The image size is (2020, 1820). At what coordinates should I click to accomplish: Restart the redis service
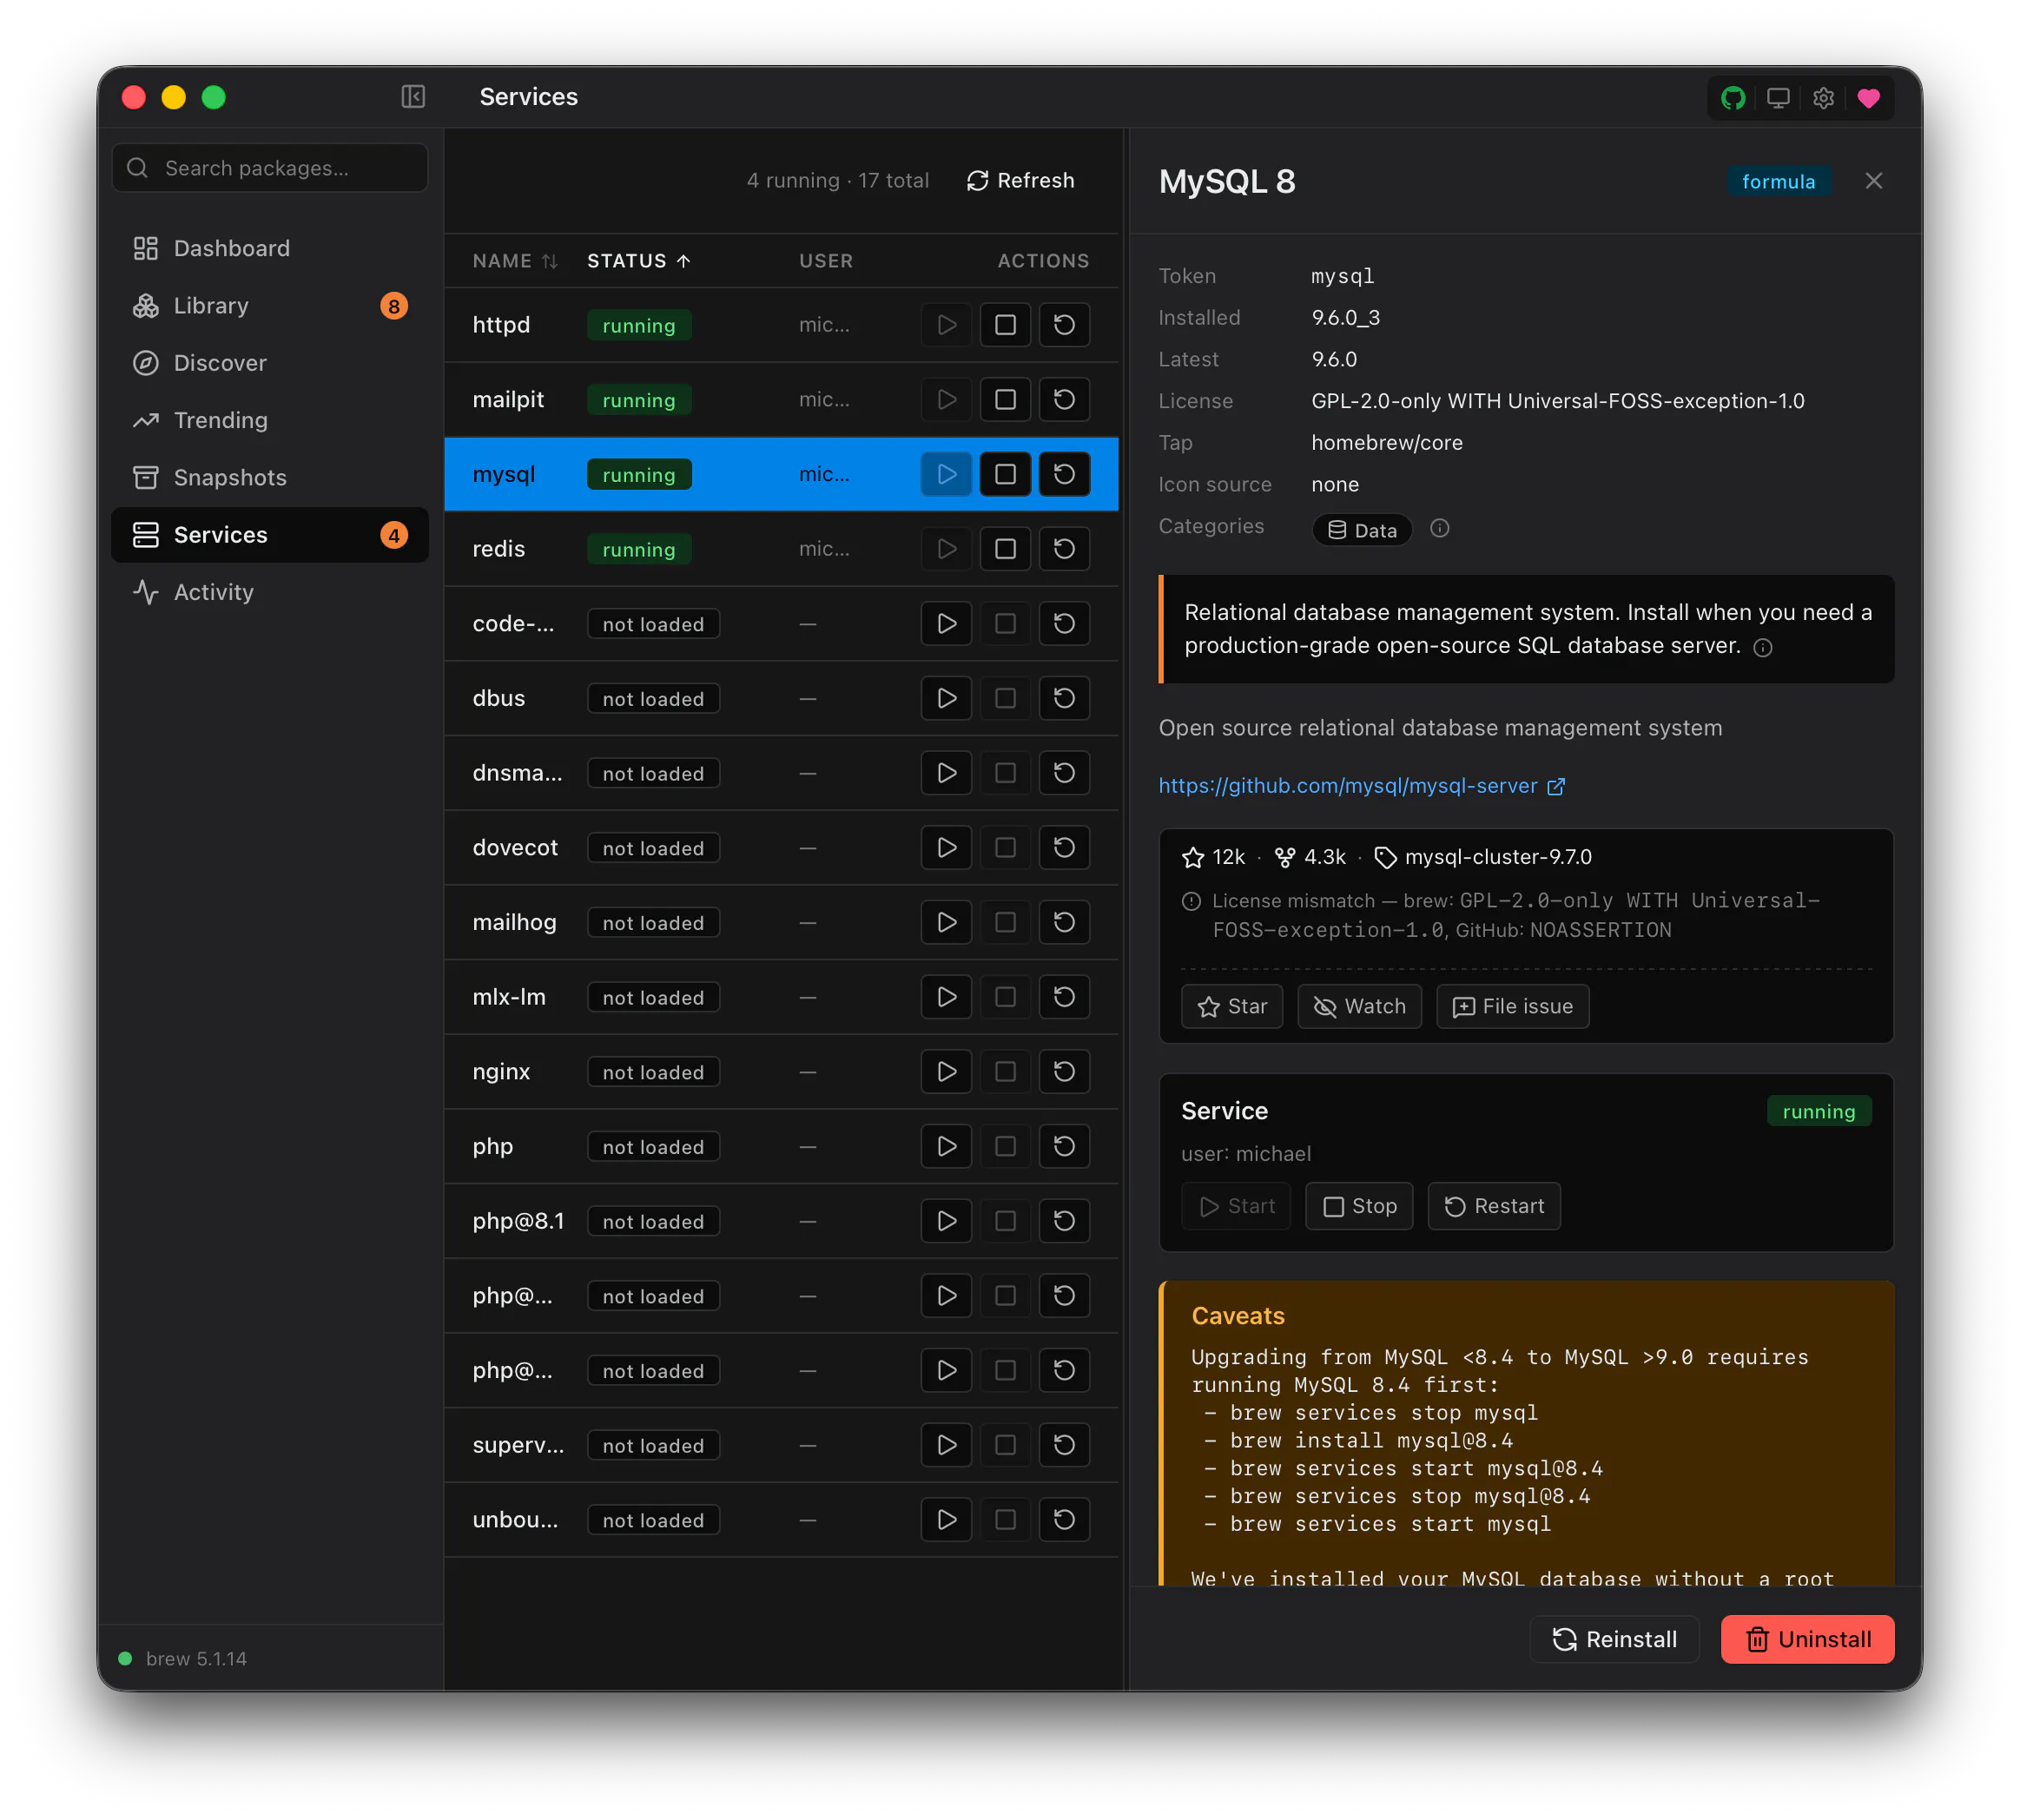point(1064,549)
